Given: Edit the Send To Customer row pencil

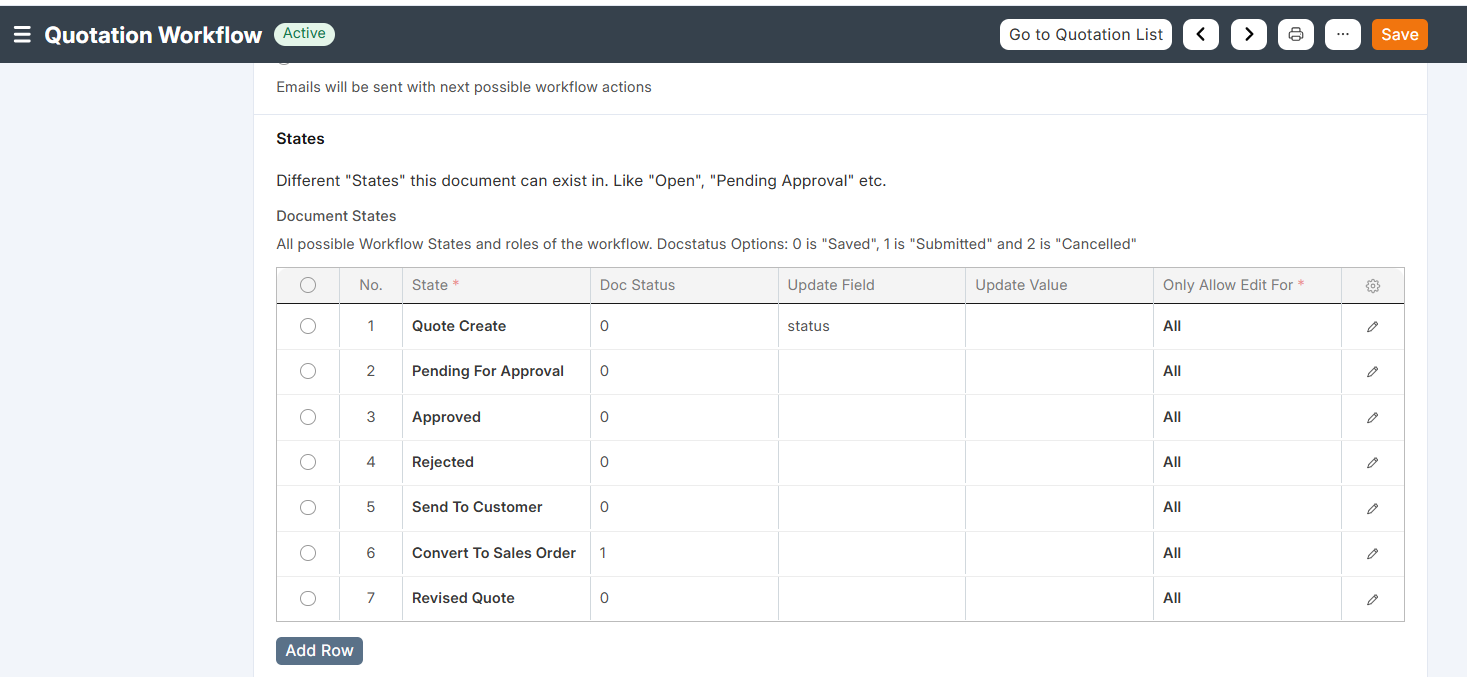Looking at the screenshot, I should [x=1373, y=508].
